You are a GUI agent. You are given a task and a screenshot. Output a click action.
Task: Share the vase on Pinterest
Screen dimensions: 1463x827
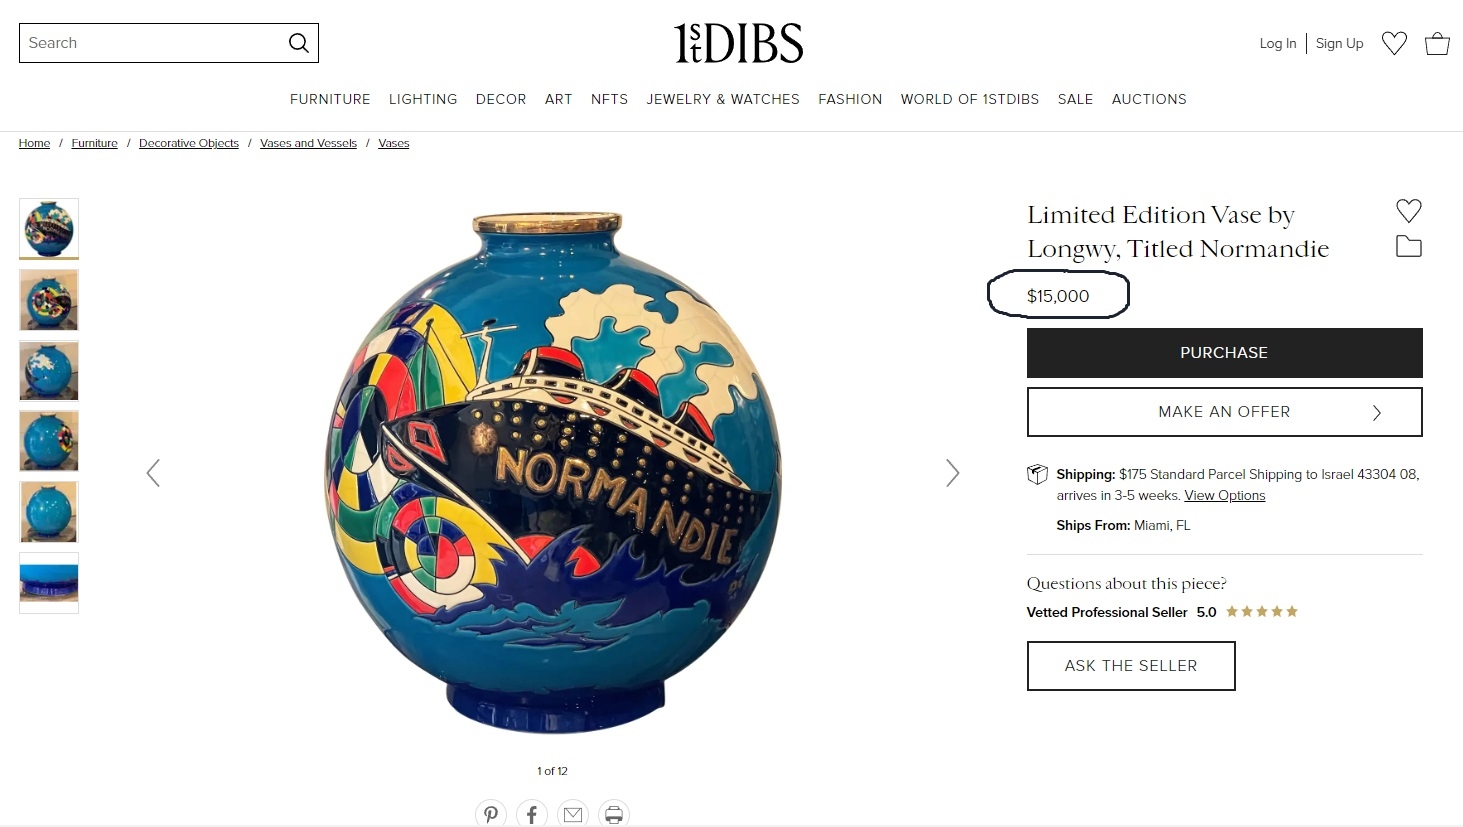pyautogui.click(x=491, y=814)
